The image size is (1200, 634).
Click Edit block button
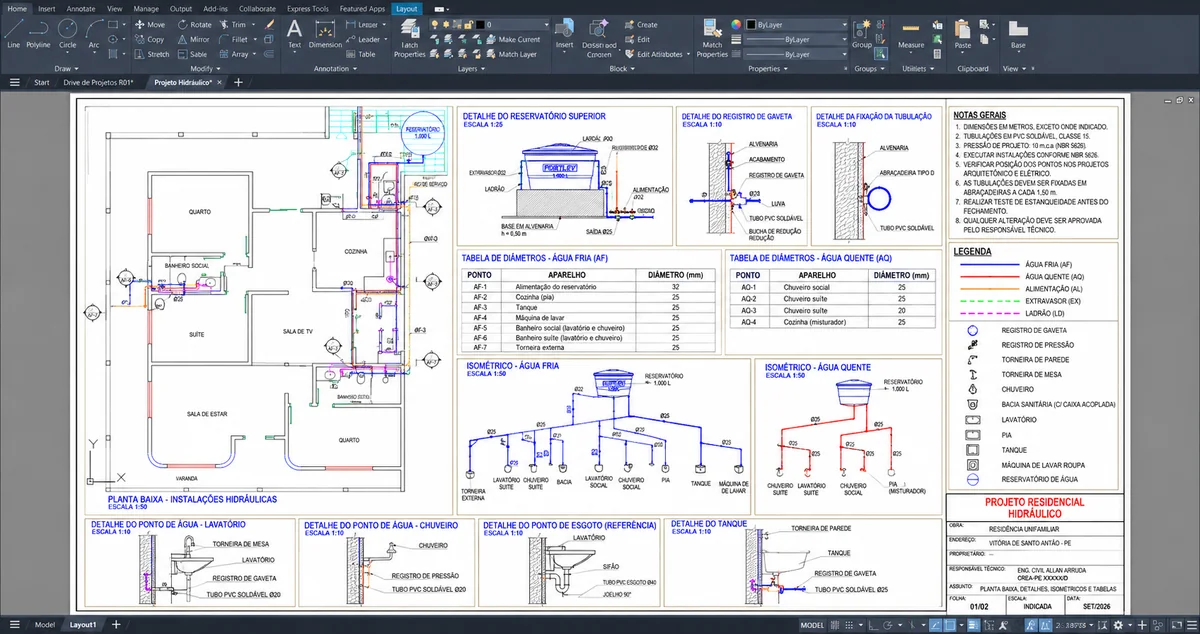636,39
